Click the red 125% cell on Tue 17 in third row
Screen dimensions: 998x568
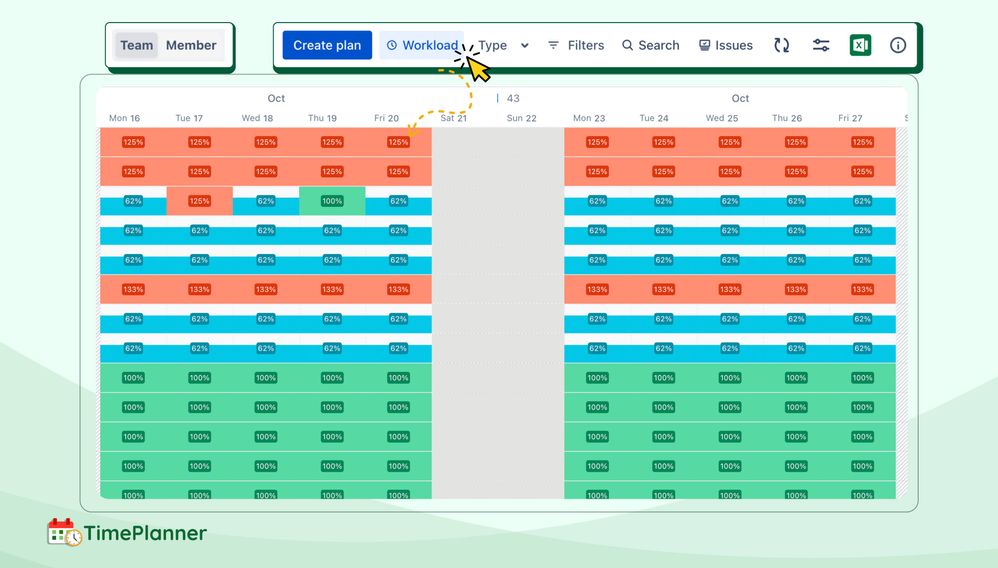point(199,201)
